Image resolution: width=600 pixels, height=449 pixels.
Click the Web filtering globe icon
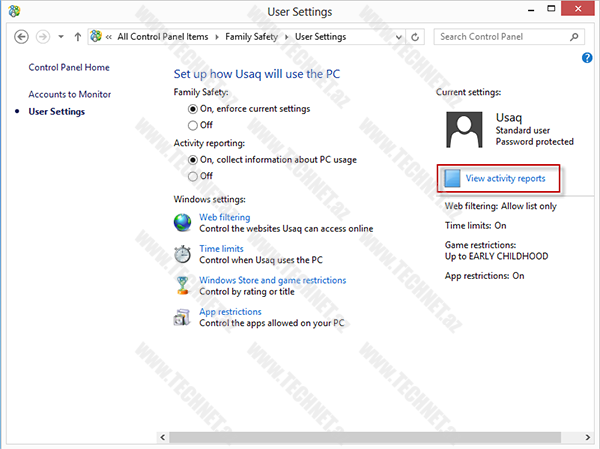pyautogui.click(x=183, y=222)
